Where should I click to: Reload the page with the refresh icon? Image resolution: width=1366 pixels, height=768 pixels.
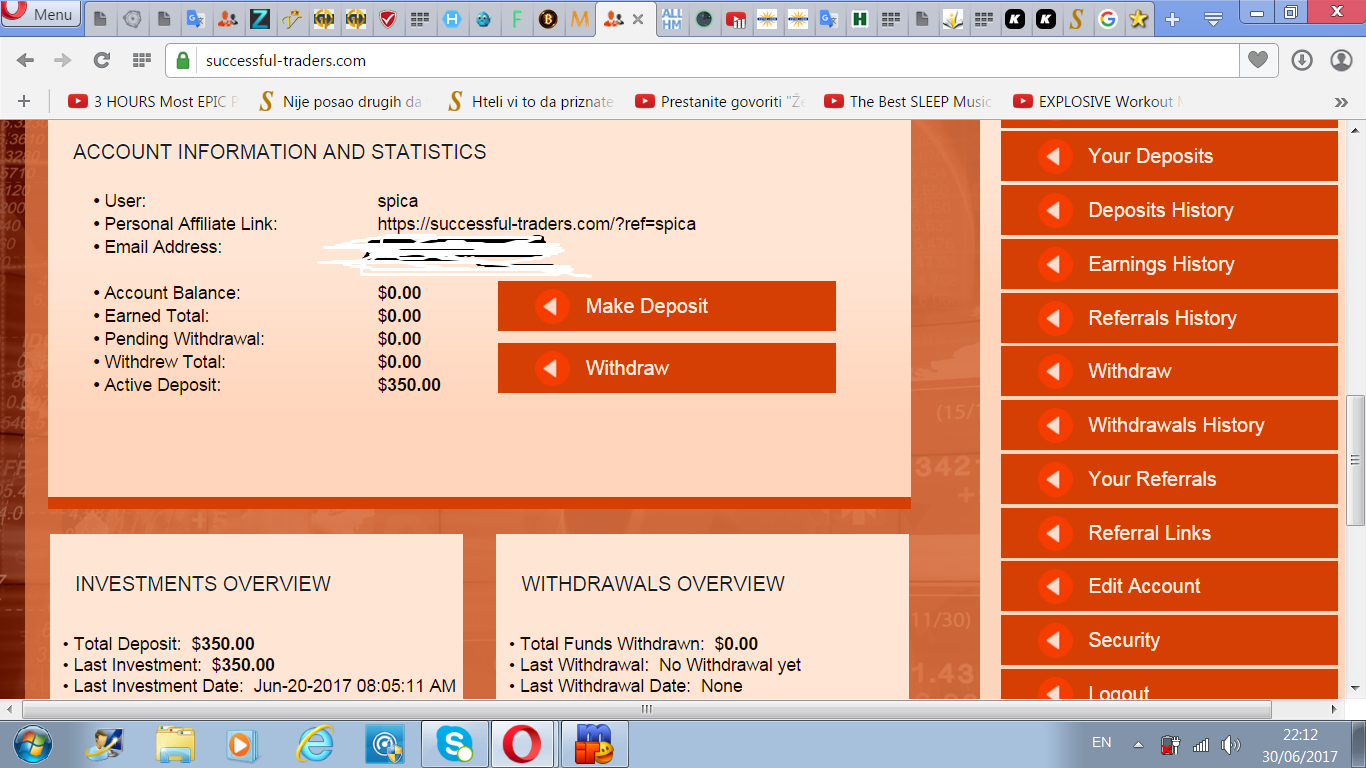tap(101, 60)
